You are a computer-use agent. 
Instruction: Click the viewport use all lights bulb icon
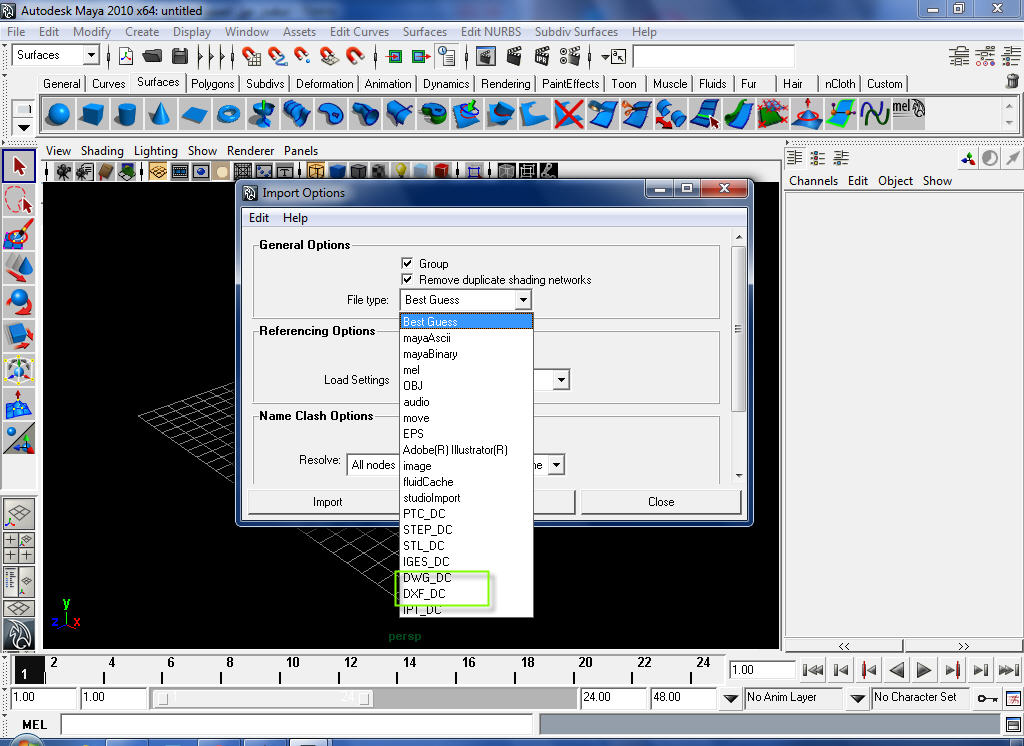coord(400,171)
